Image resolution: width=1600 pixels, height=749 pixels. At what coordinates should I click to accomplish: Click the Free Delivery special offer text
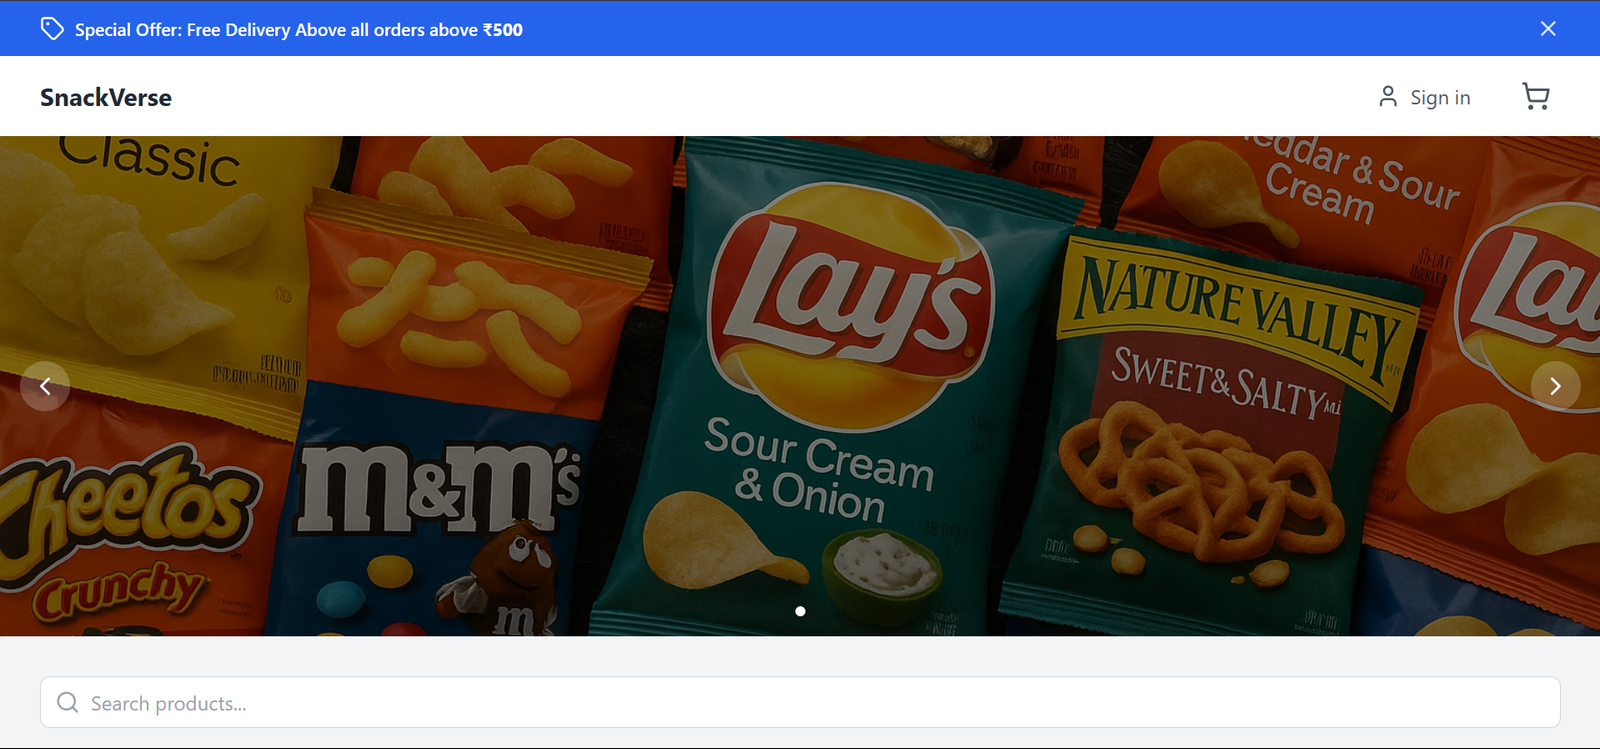click(x=298, y=30)
